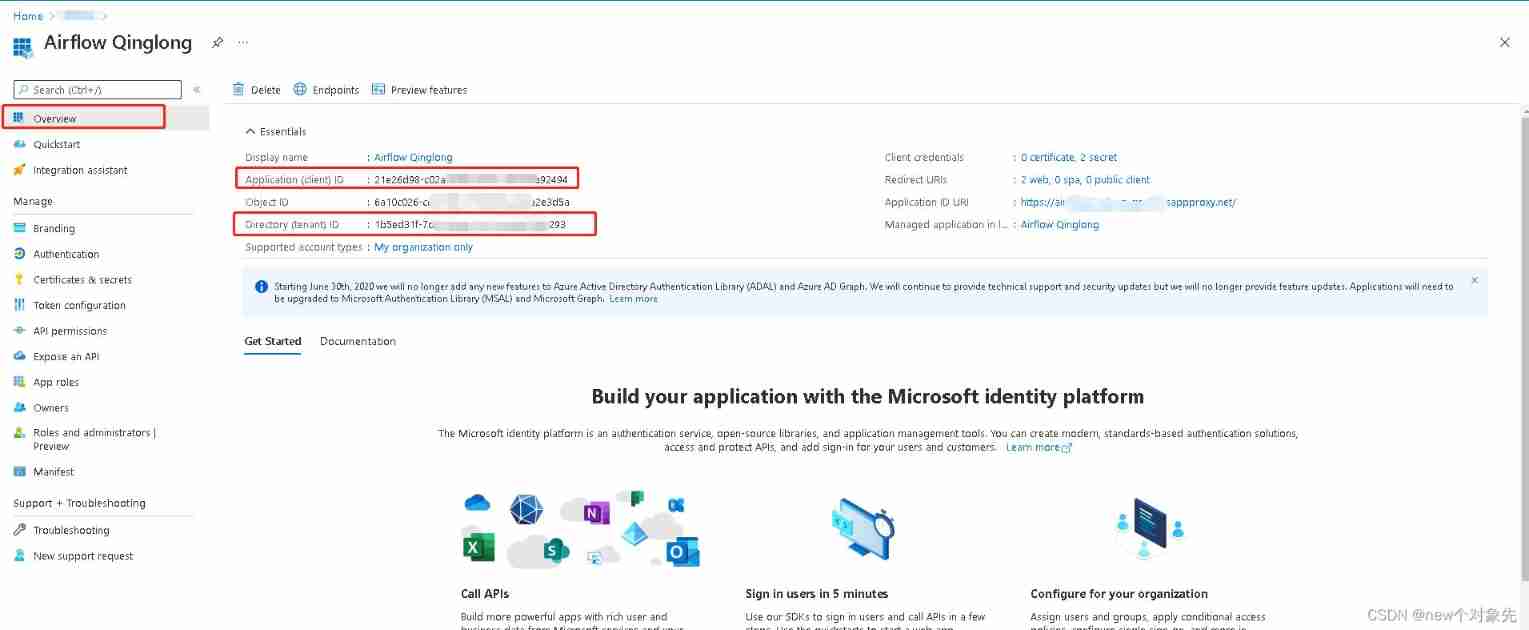1529x630 pixels.
Task: Select Branding under Manage
Action: pos(54,228)
